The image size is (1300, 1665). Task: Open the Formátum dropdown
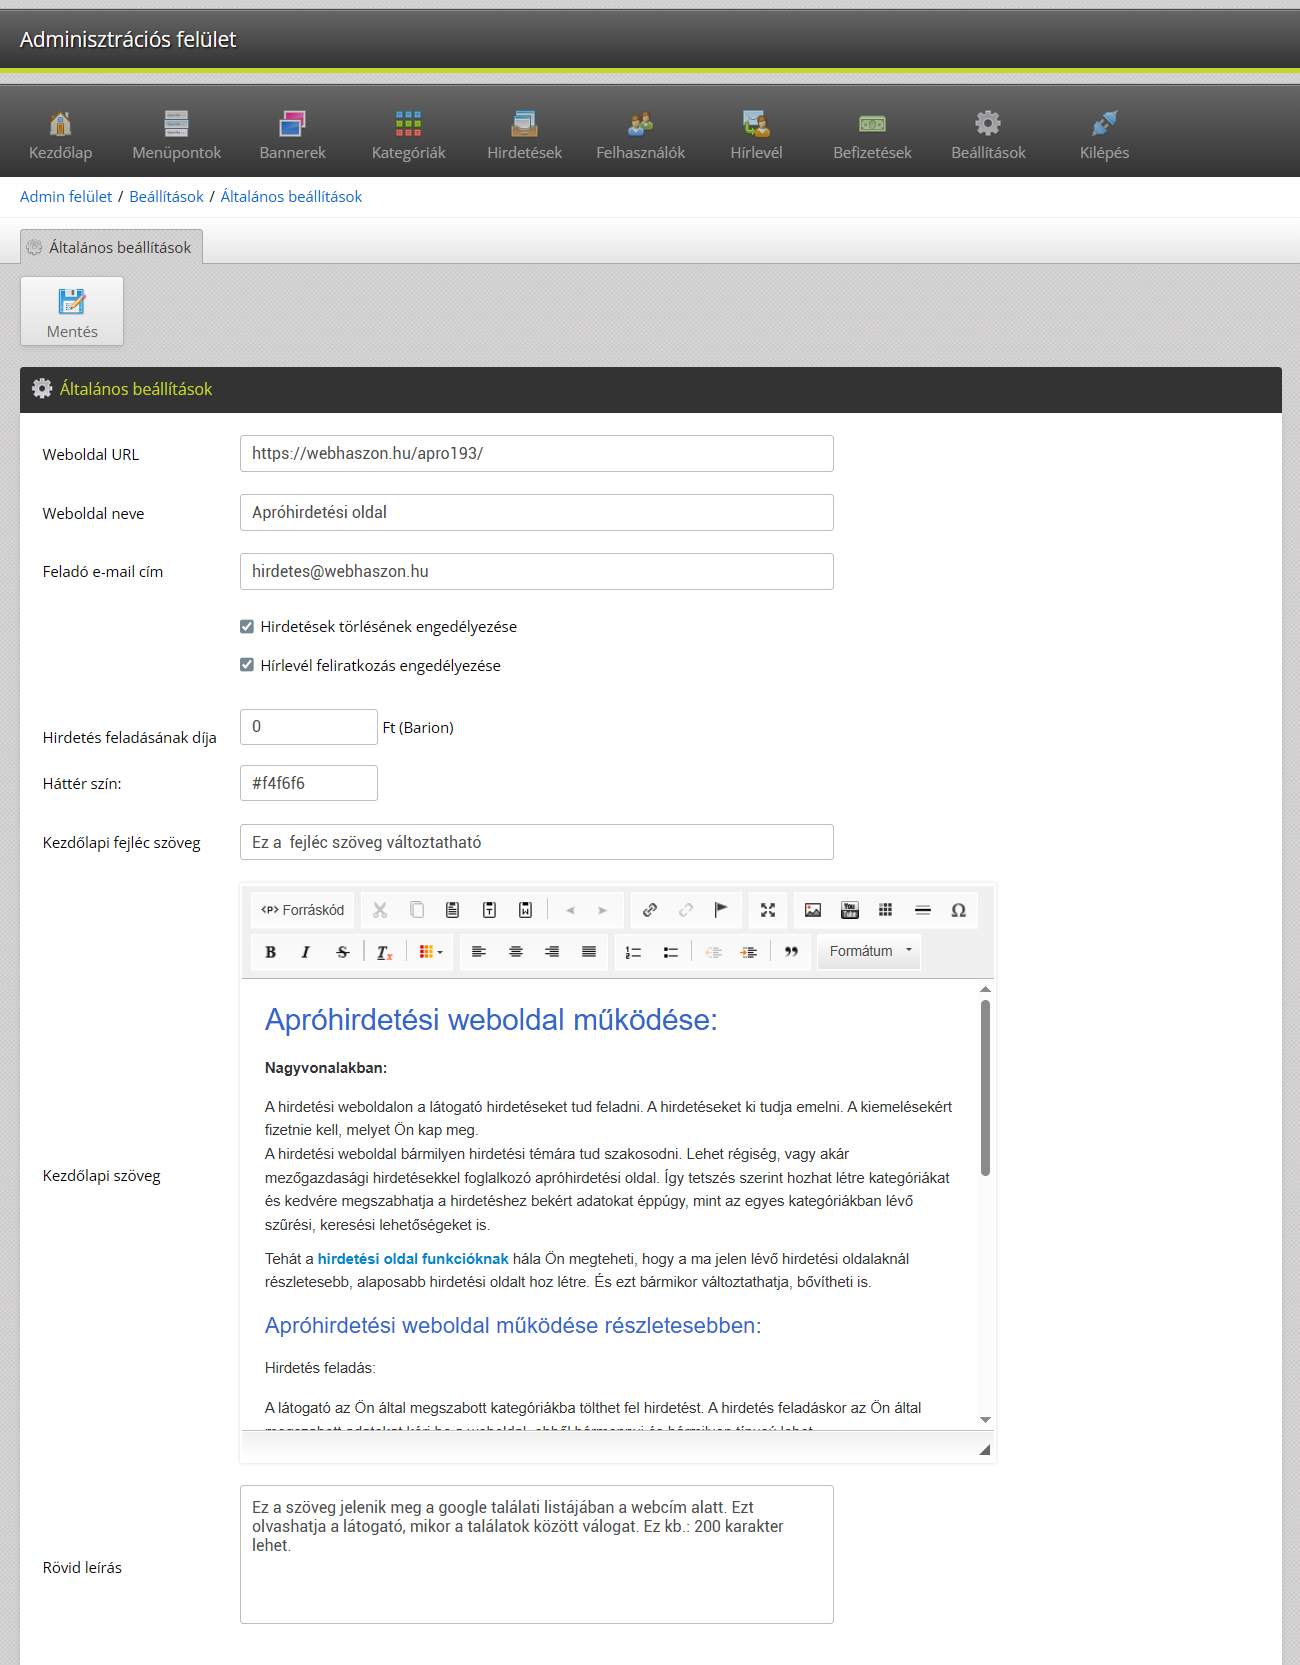pyautogui.click(x=869, y=952)
